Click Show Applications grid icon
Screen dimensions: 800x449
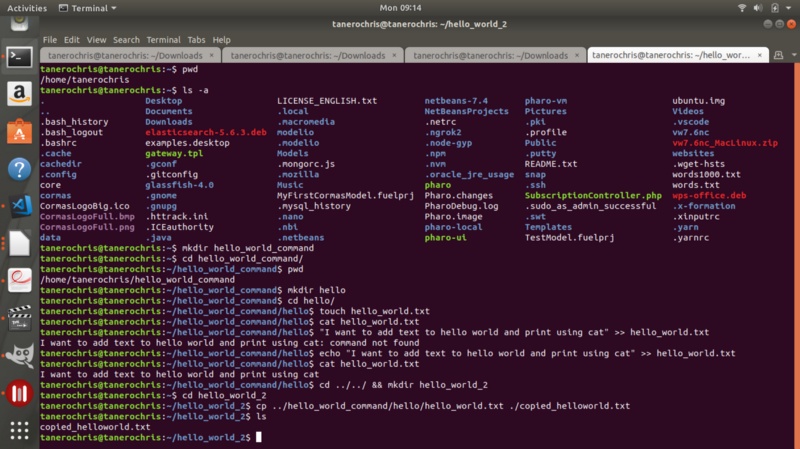(x=17, y=430)
